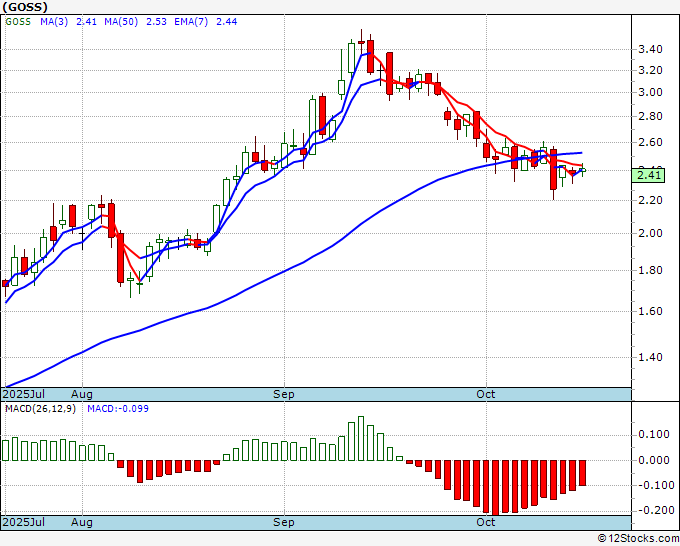
Task: Click the 0.100 MACD axis label
Action: tap(654, 435)
